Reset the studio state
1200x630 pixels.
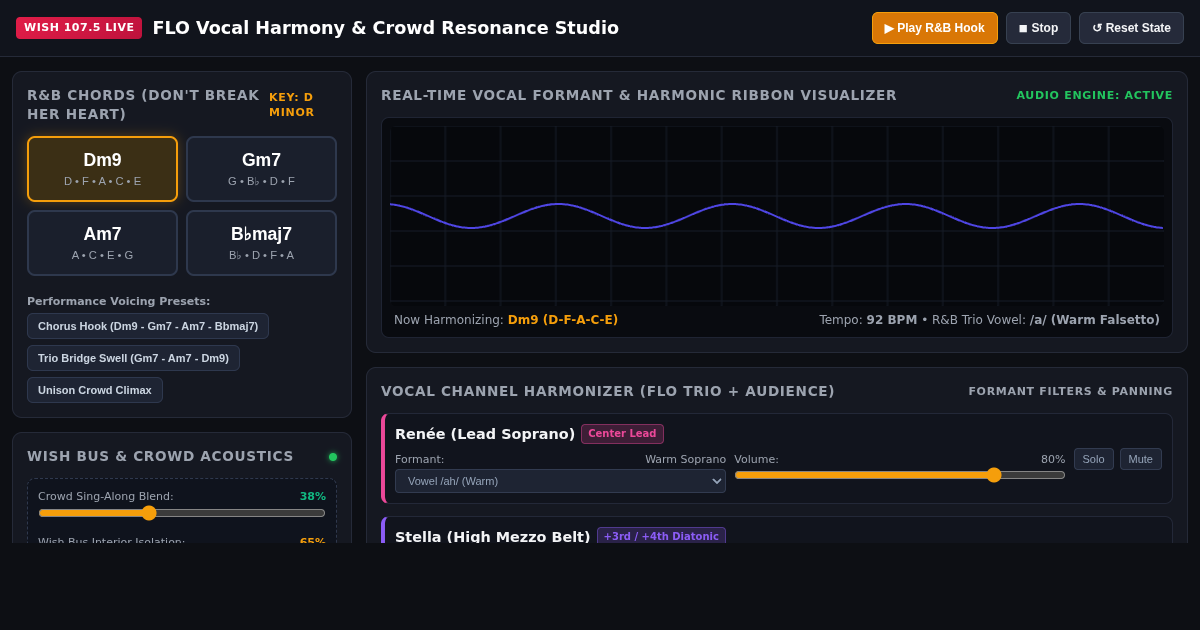[1131, 28]
